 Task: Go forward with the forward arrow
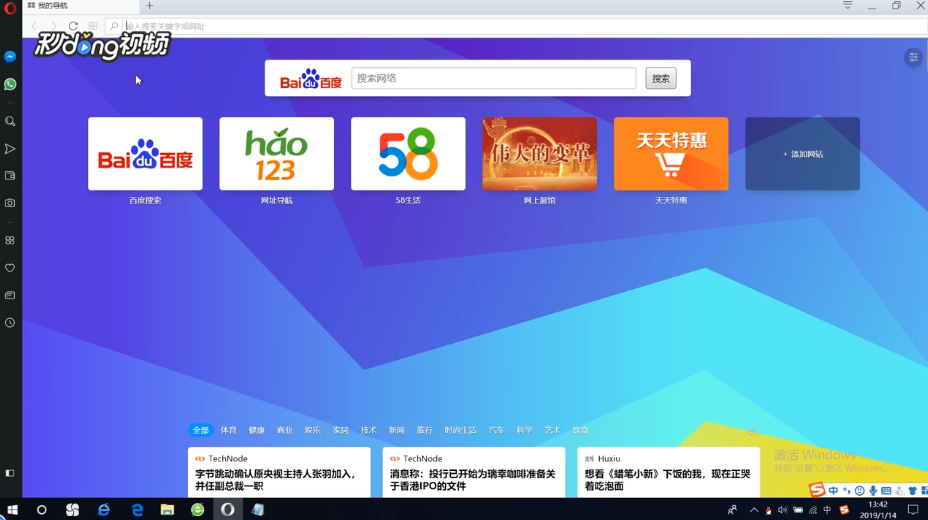click(x=53, y=26)
